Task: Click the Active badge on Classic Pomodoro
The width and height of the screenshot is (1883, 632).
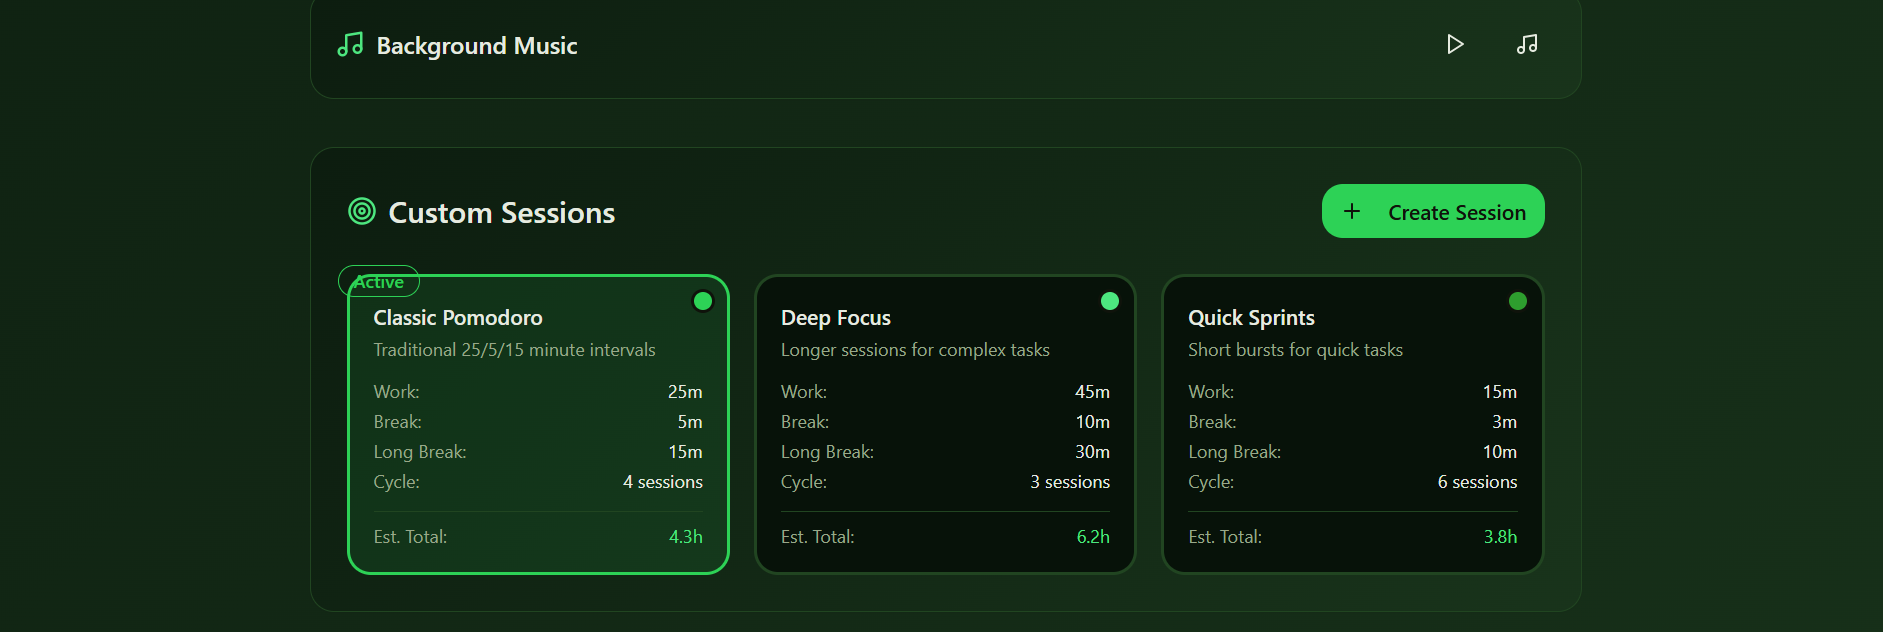Action: coord(379,282)
